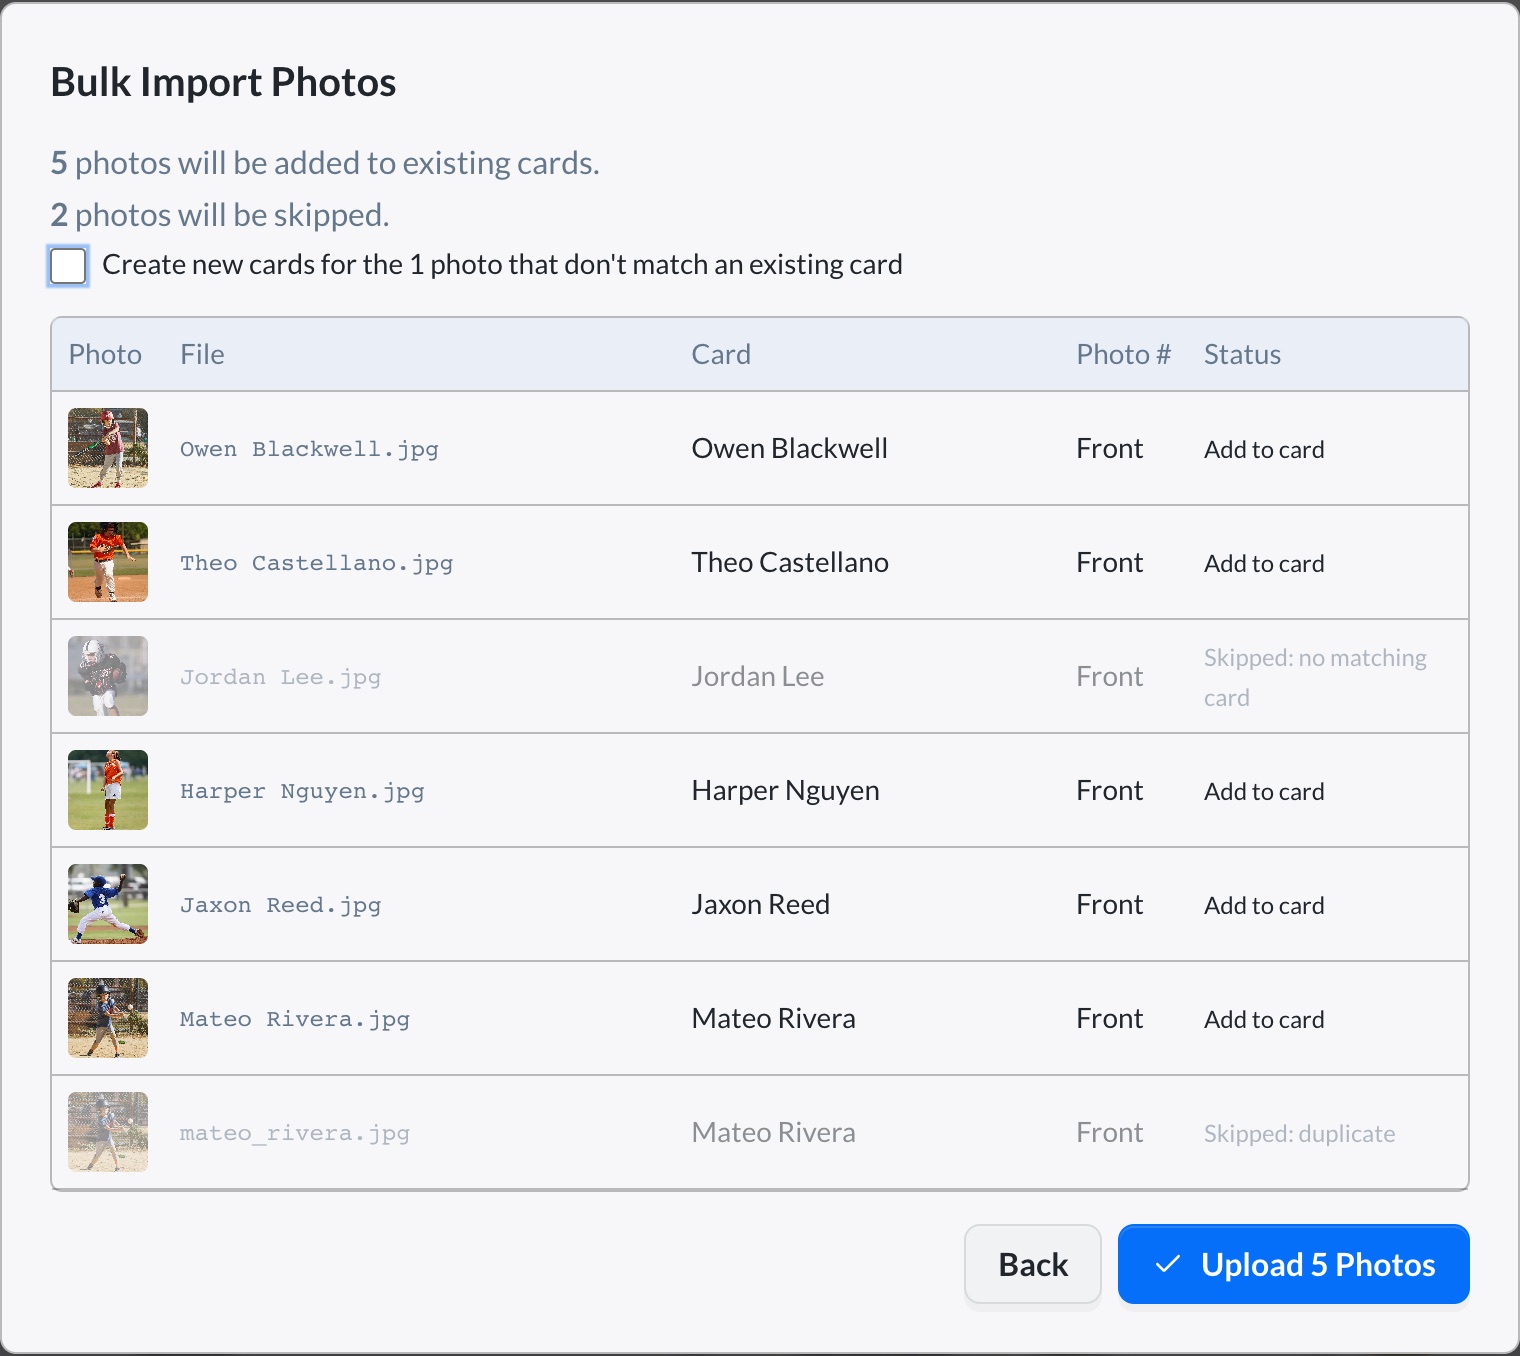The image size is (1520, 1356).
Task: Click Front value in Jordan Lee row
Action: 1110,676
